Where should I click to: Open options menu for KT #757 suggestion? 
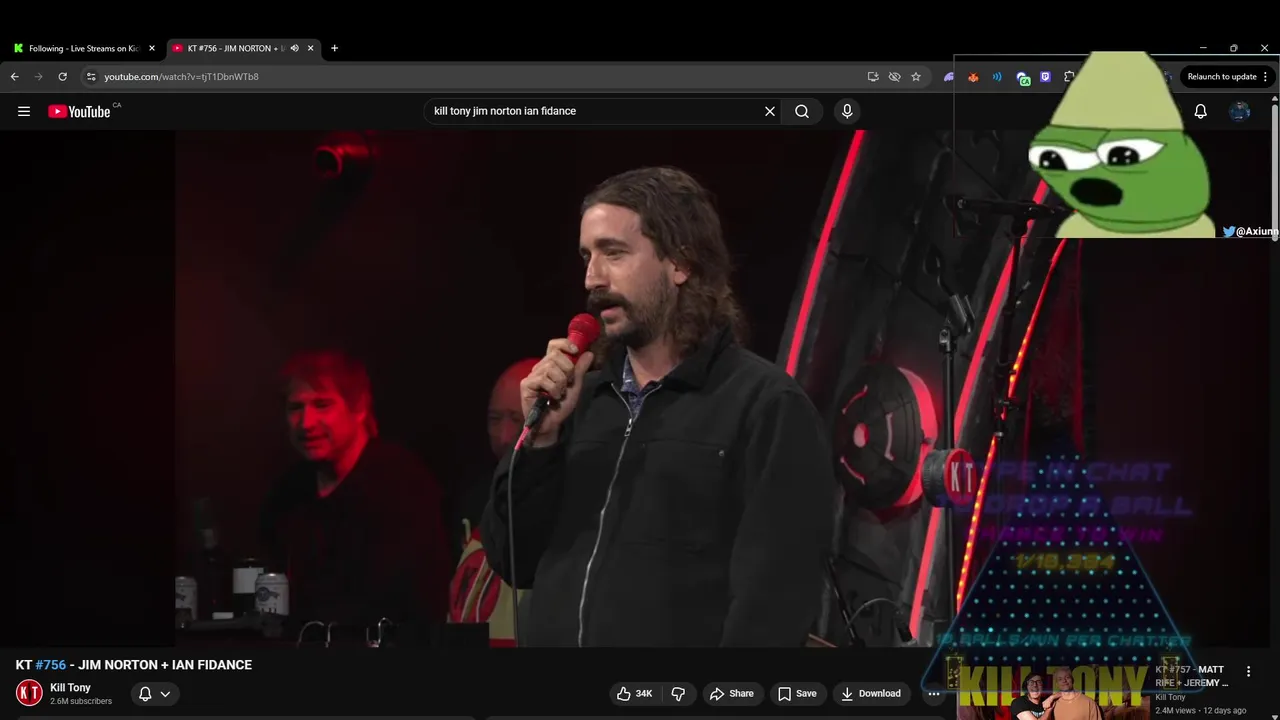[1248, 671]
